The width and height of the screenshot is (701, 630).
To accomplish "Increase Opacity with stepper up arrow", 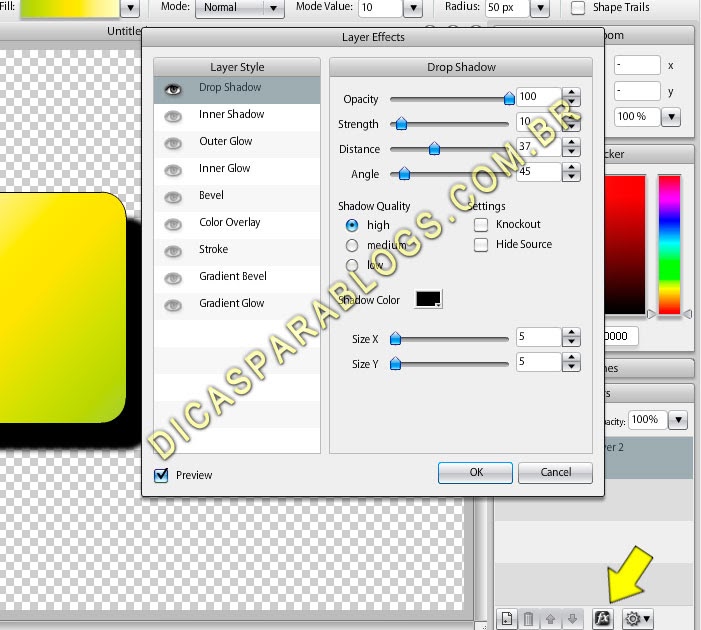I will click(571, 92).
